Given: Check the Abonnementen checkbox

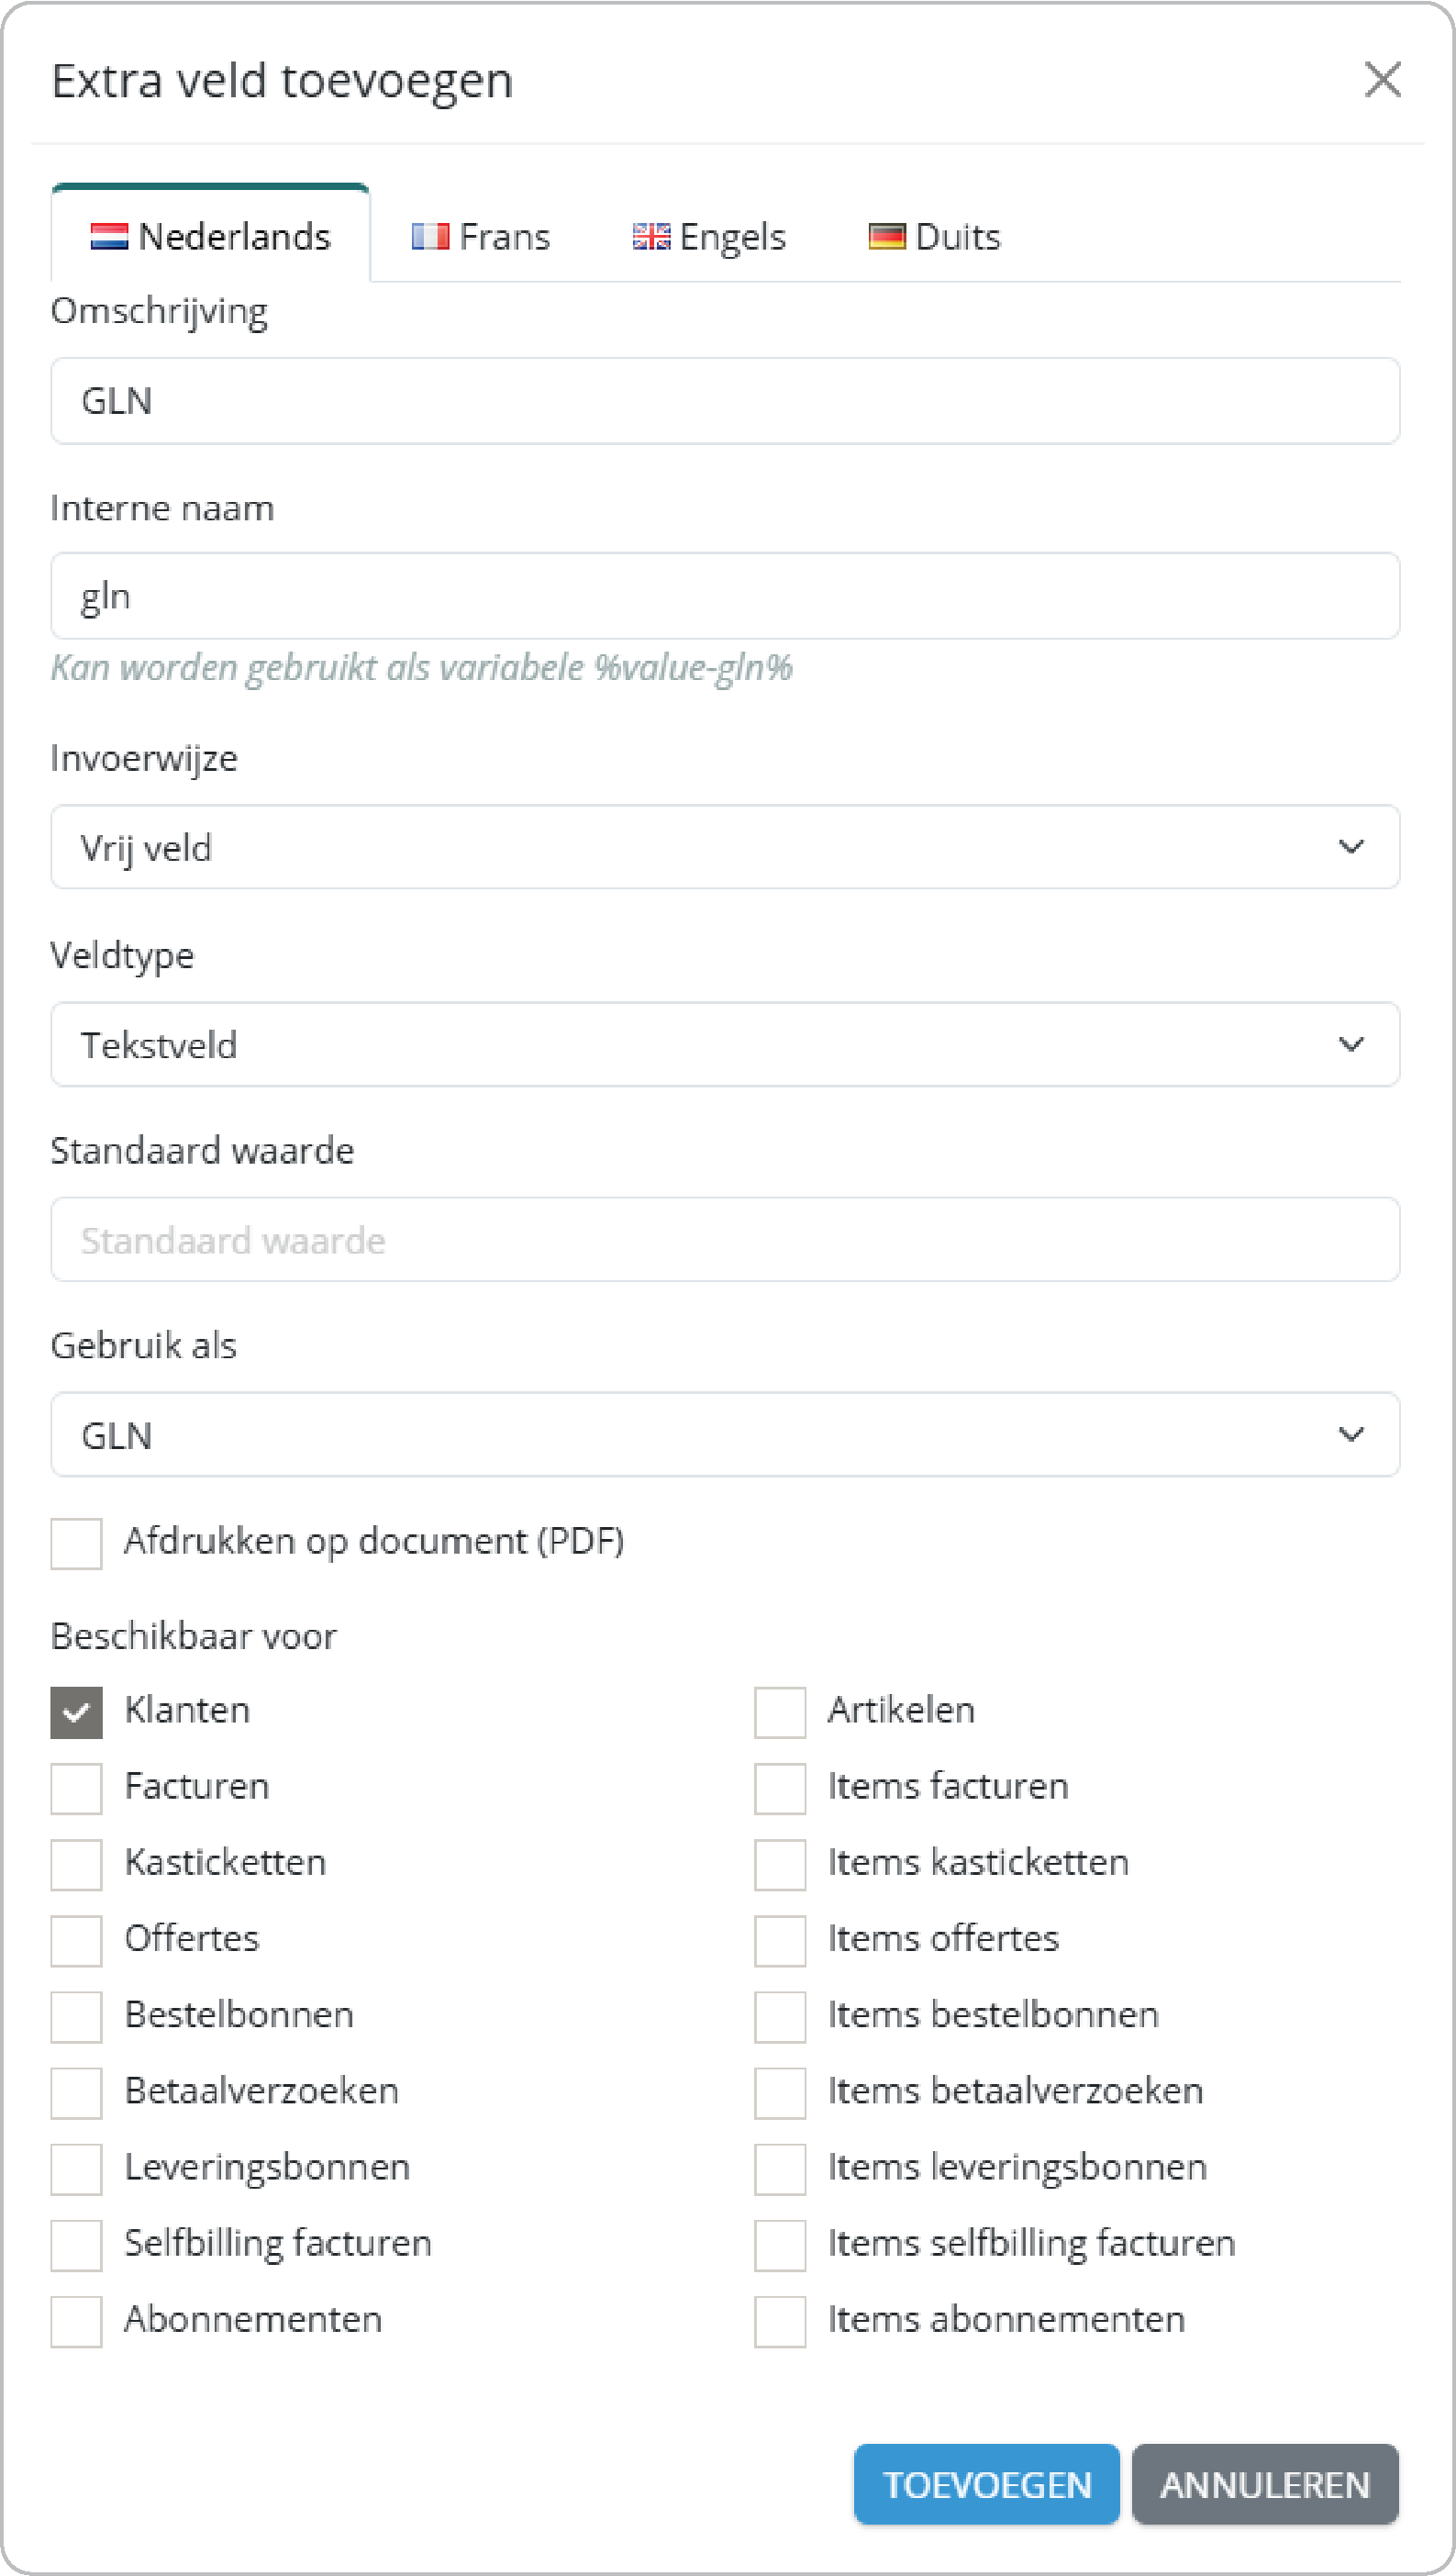Looking at the screenshot, I should 77,2321.
